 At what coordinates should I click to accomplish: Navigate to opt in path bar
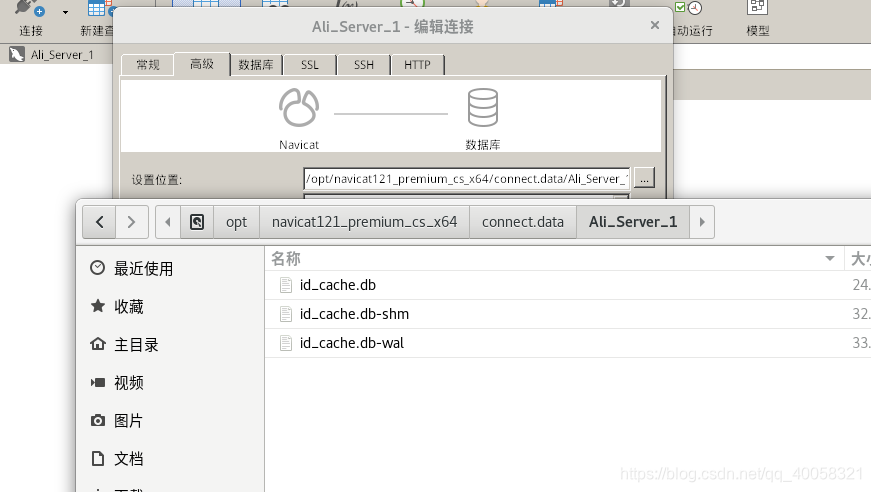(x=237, y=222)
